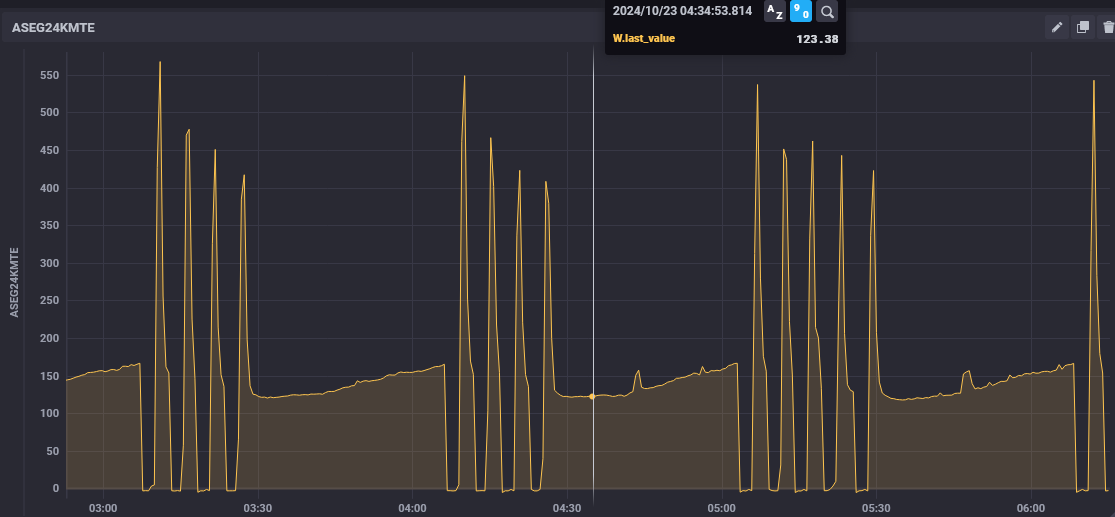Viewport: 1115px width, 517px height.
Task: Click the 04:00 label on the time axis
Action: click(x=412, y=508)
